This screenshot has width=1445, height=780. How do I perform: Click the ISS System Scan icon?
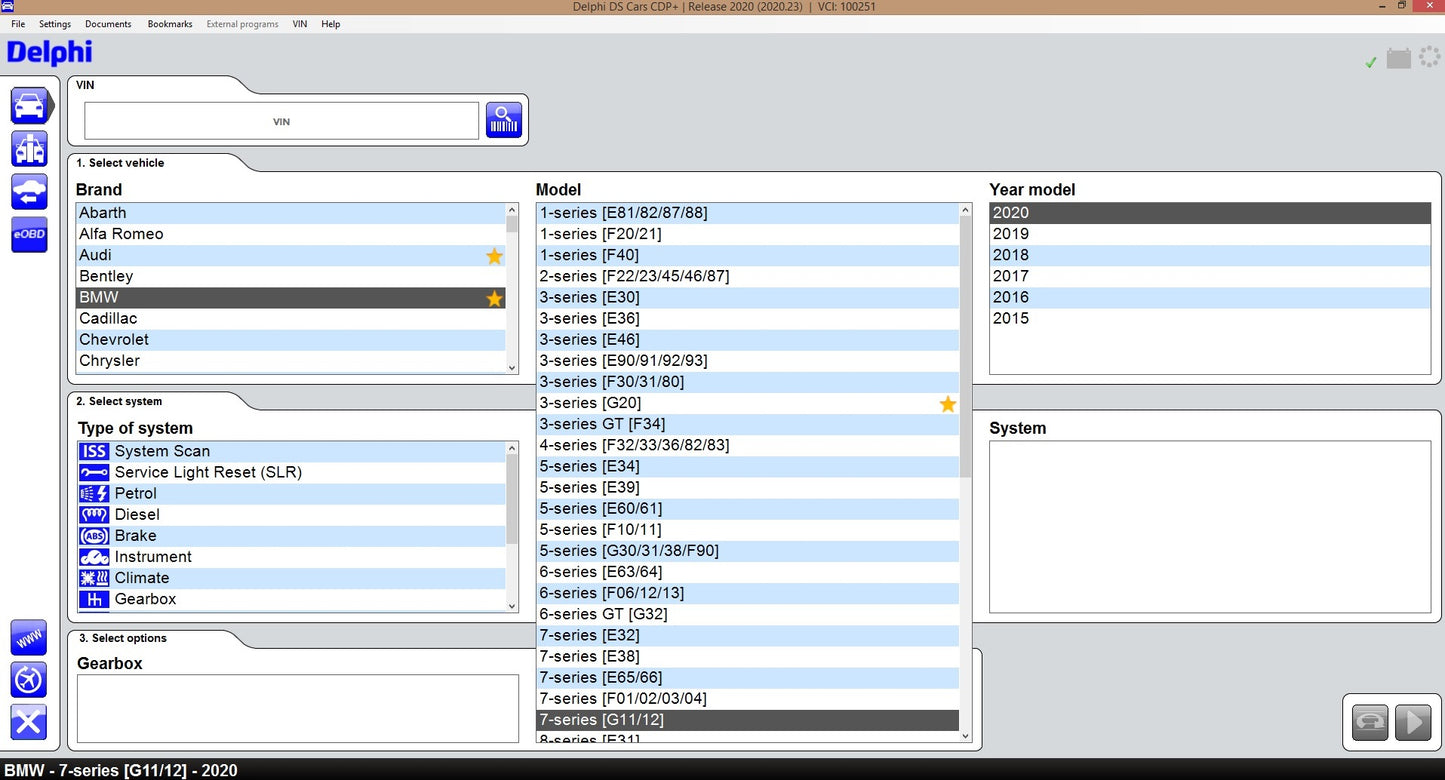94,451
